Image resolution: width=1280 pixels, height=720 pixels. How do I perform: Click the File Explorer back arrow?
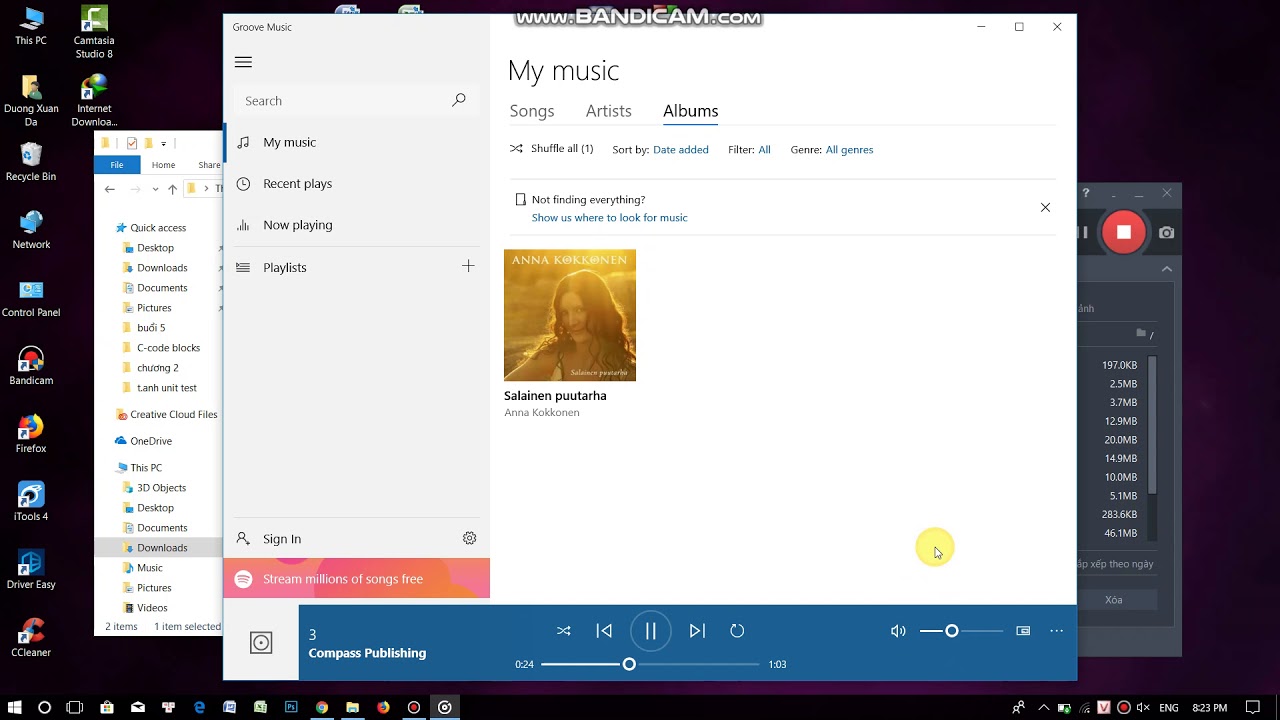click(110, 189)
